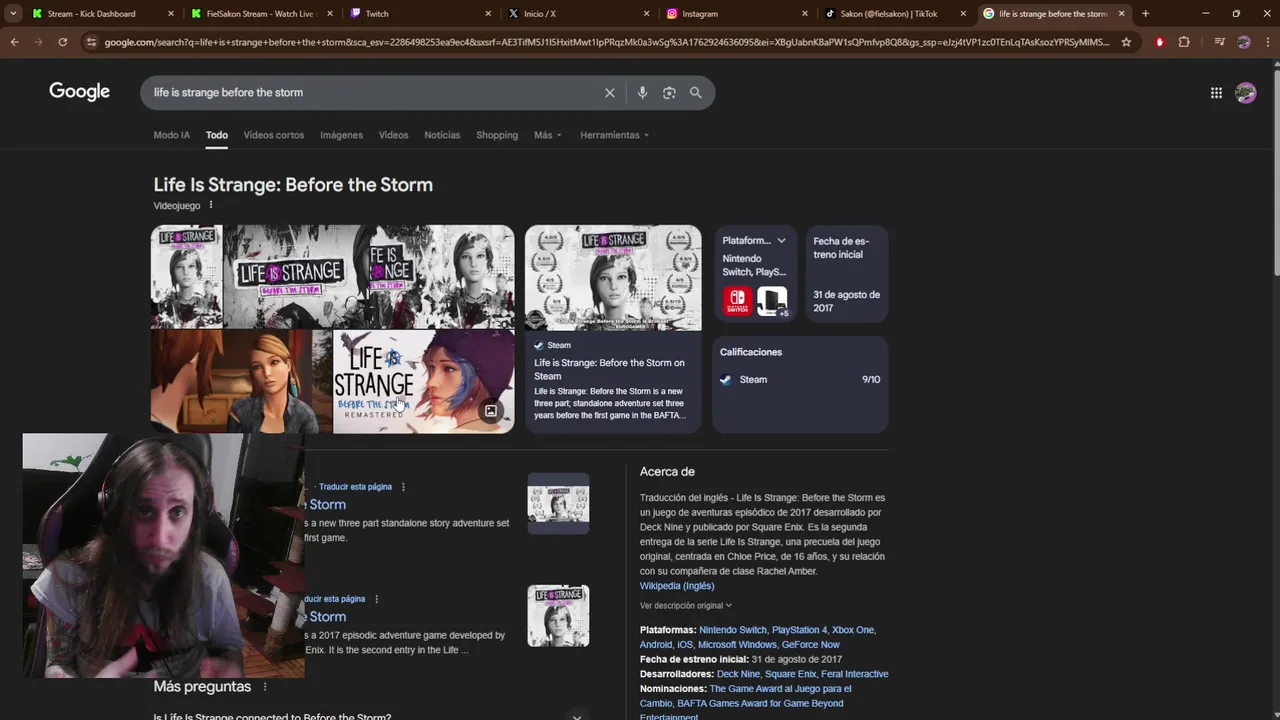The height and width of the screenshot is (720, 1280).
Task: Open the Remastered cover art image
Action: pos(423,381)
